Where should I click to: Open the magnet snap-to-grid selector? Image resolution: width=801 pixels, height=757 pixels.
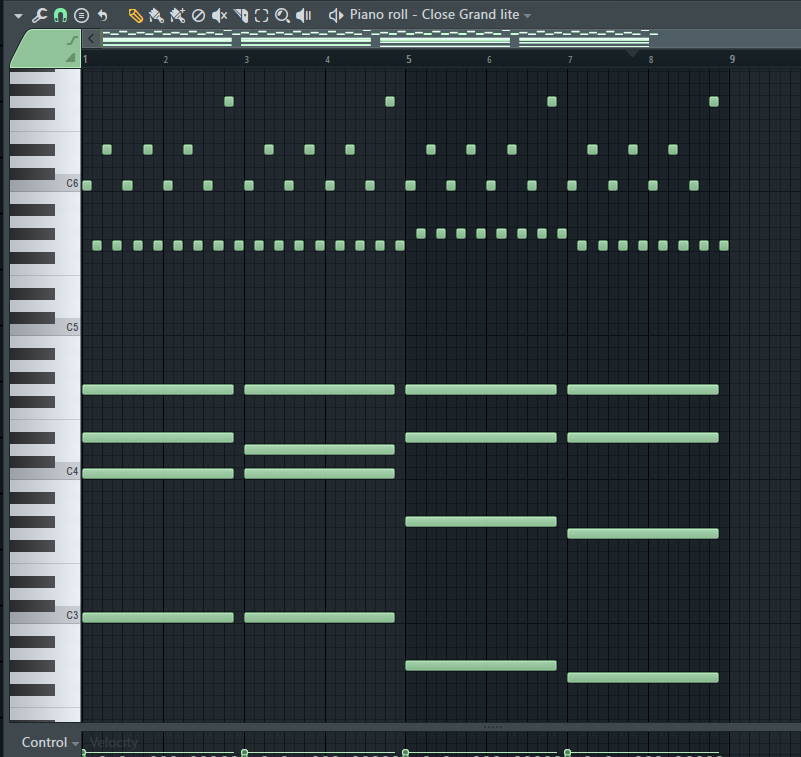pyautogui.click(x=60, y=15)
